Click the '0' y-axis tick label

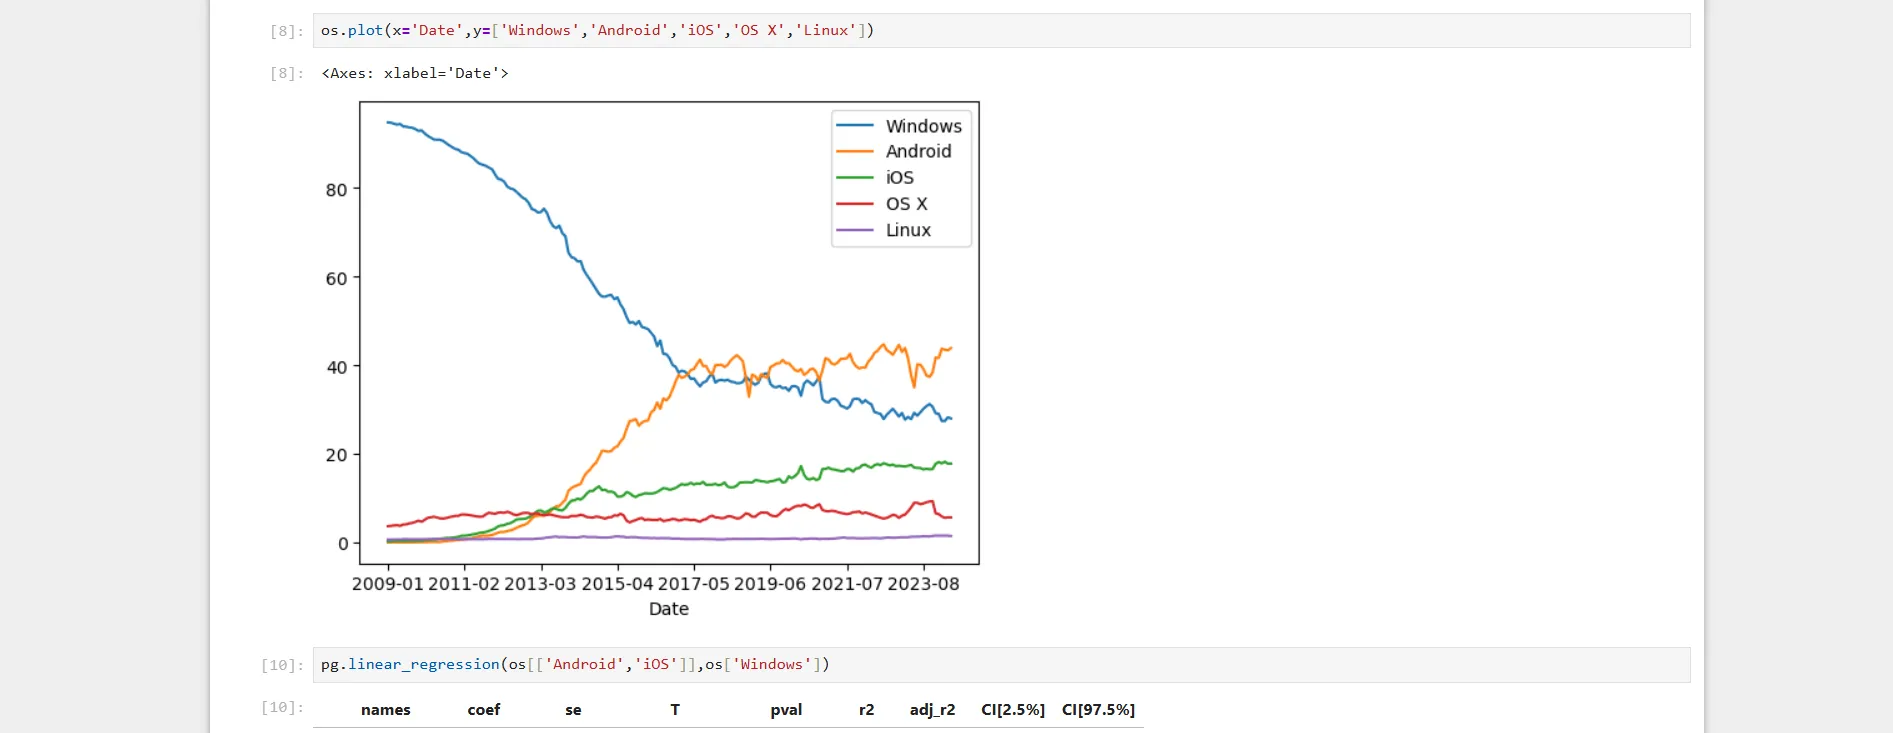point(343,544)
